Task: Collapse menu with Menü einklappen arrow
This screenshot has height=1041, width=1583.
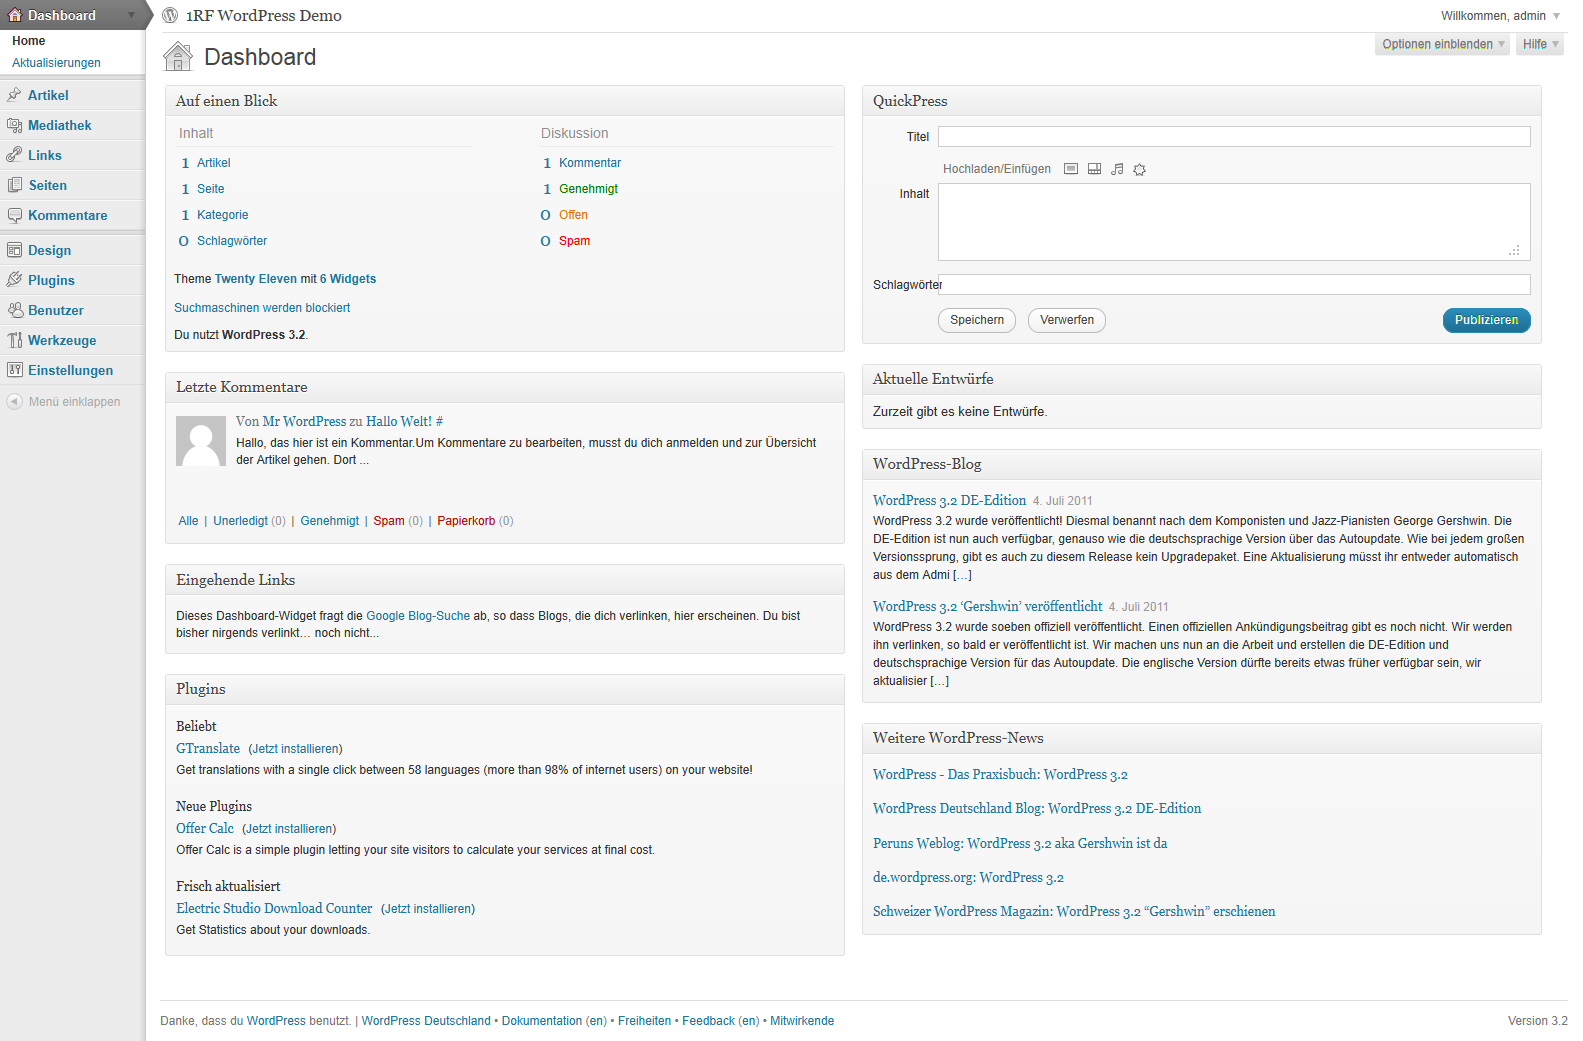Action: (x=14, y=401)
